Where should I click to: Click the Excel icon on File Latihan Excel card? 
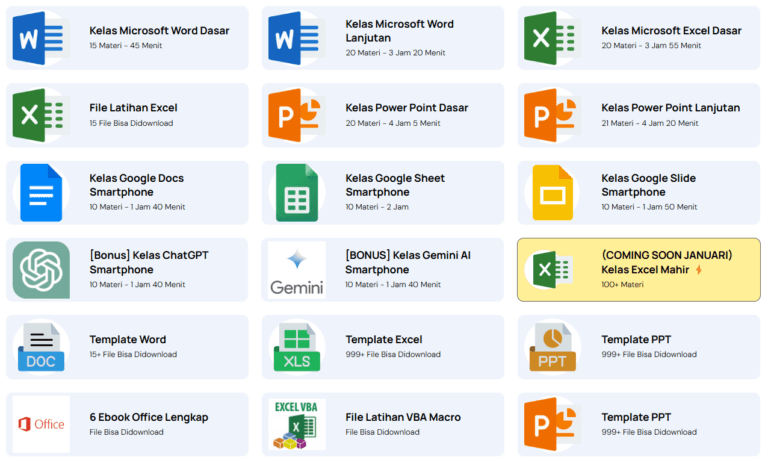41,115
